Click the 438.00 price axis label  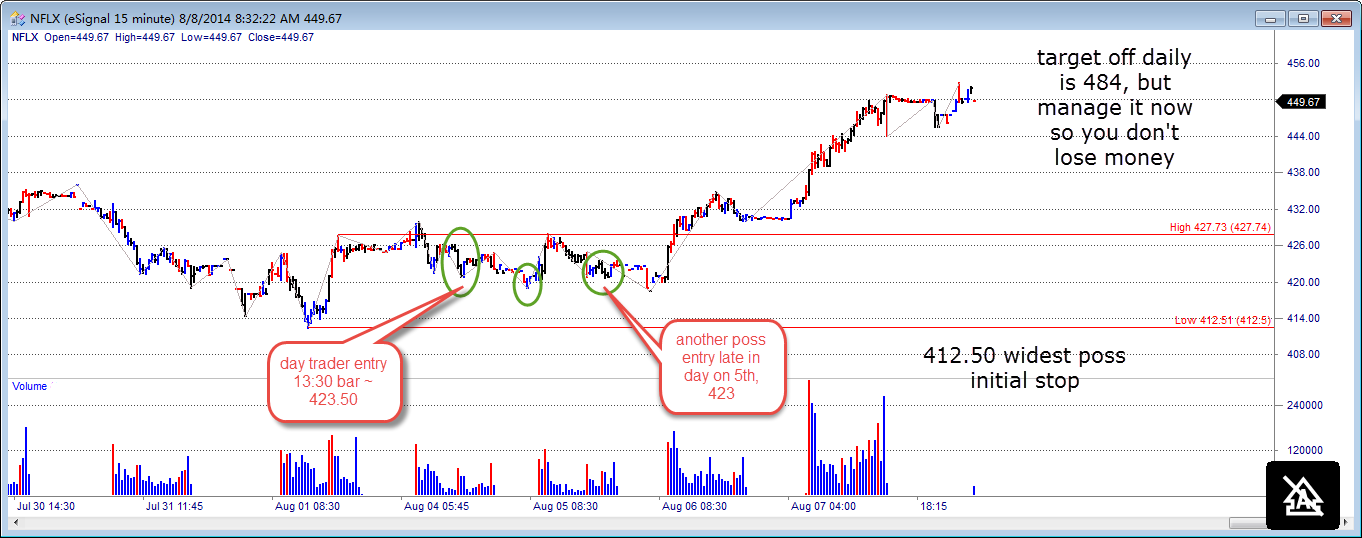[1304, 172]
